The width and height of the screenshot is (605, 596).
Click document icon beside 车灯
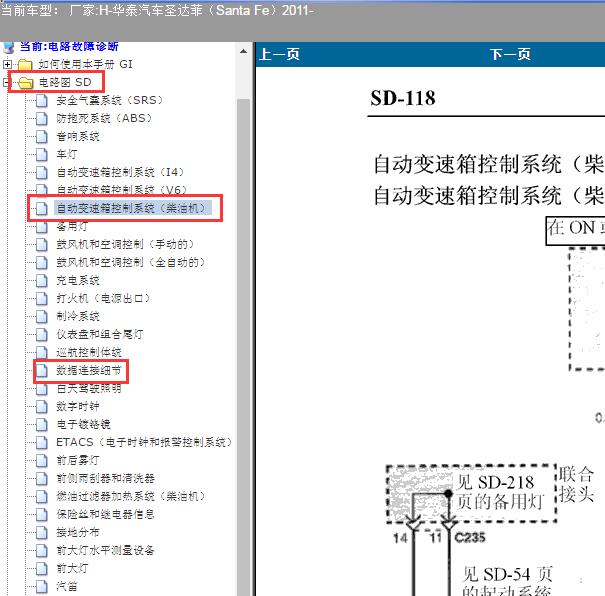coord(42,154)
